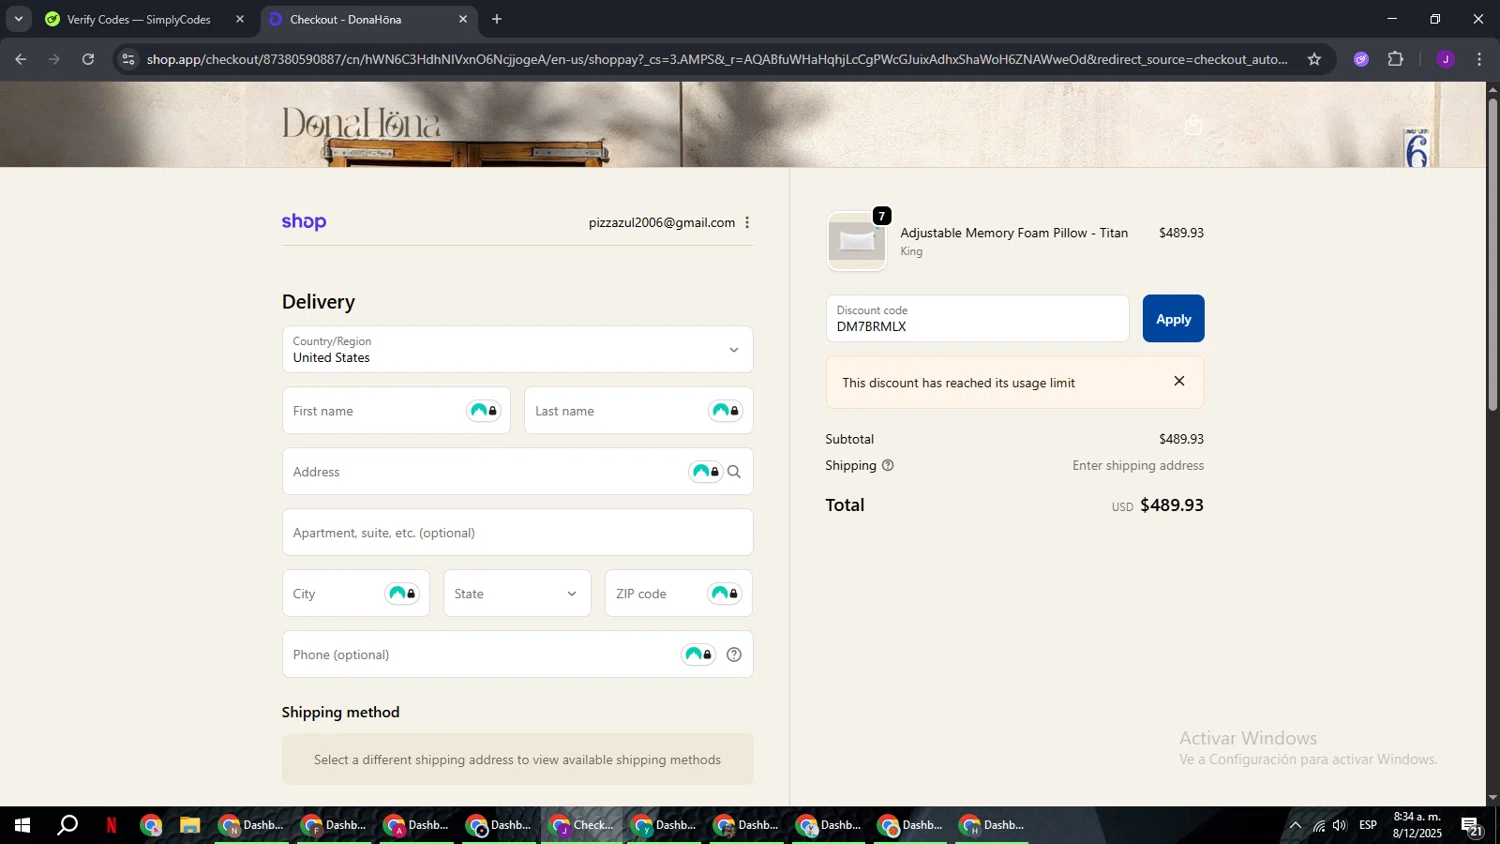
Task: Open the cart bag icon in header
Action: pos(1193,125)
